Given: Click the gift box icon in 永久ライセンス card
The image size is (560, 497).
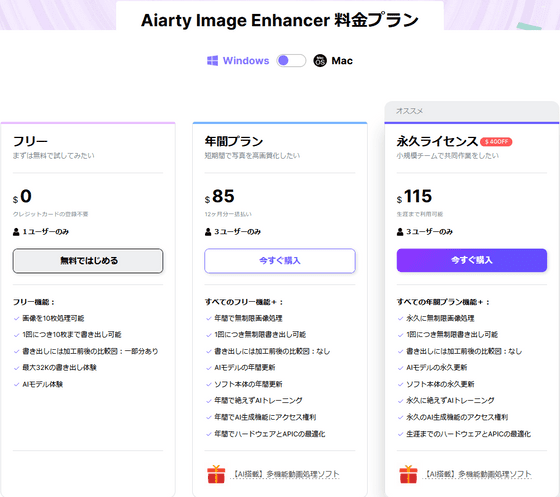Looking at the screenshot, I should (x=408, y=474).
